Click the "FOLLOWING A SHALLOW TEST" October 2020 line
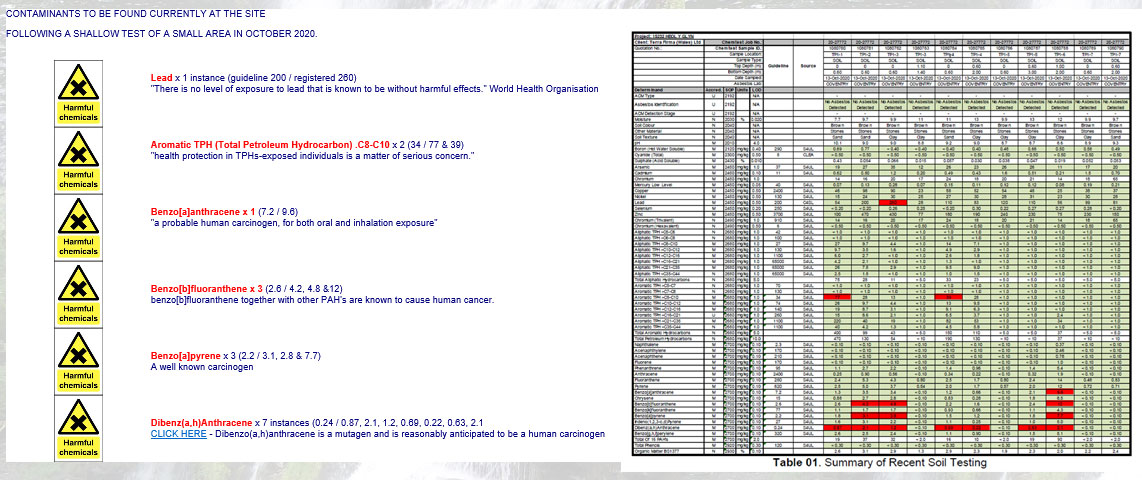The image size is (1142, 480). point(162,34)
